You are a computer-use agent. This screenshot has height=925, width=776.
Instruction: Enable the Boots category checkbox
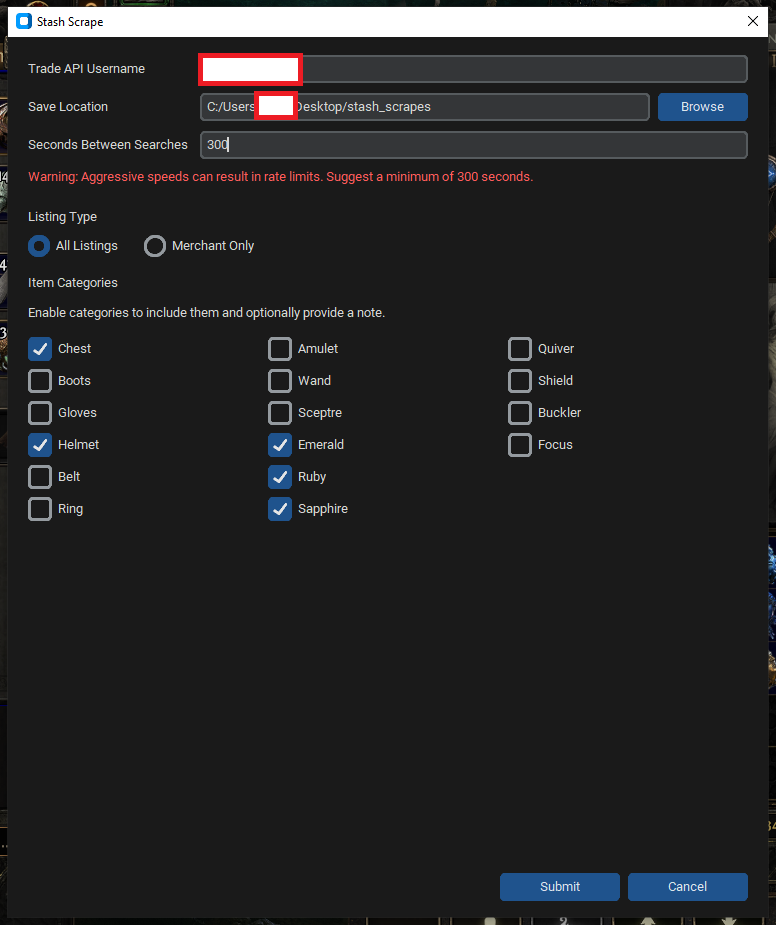(x=40, y=381)
